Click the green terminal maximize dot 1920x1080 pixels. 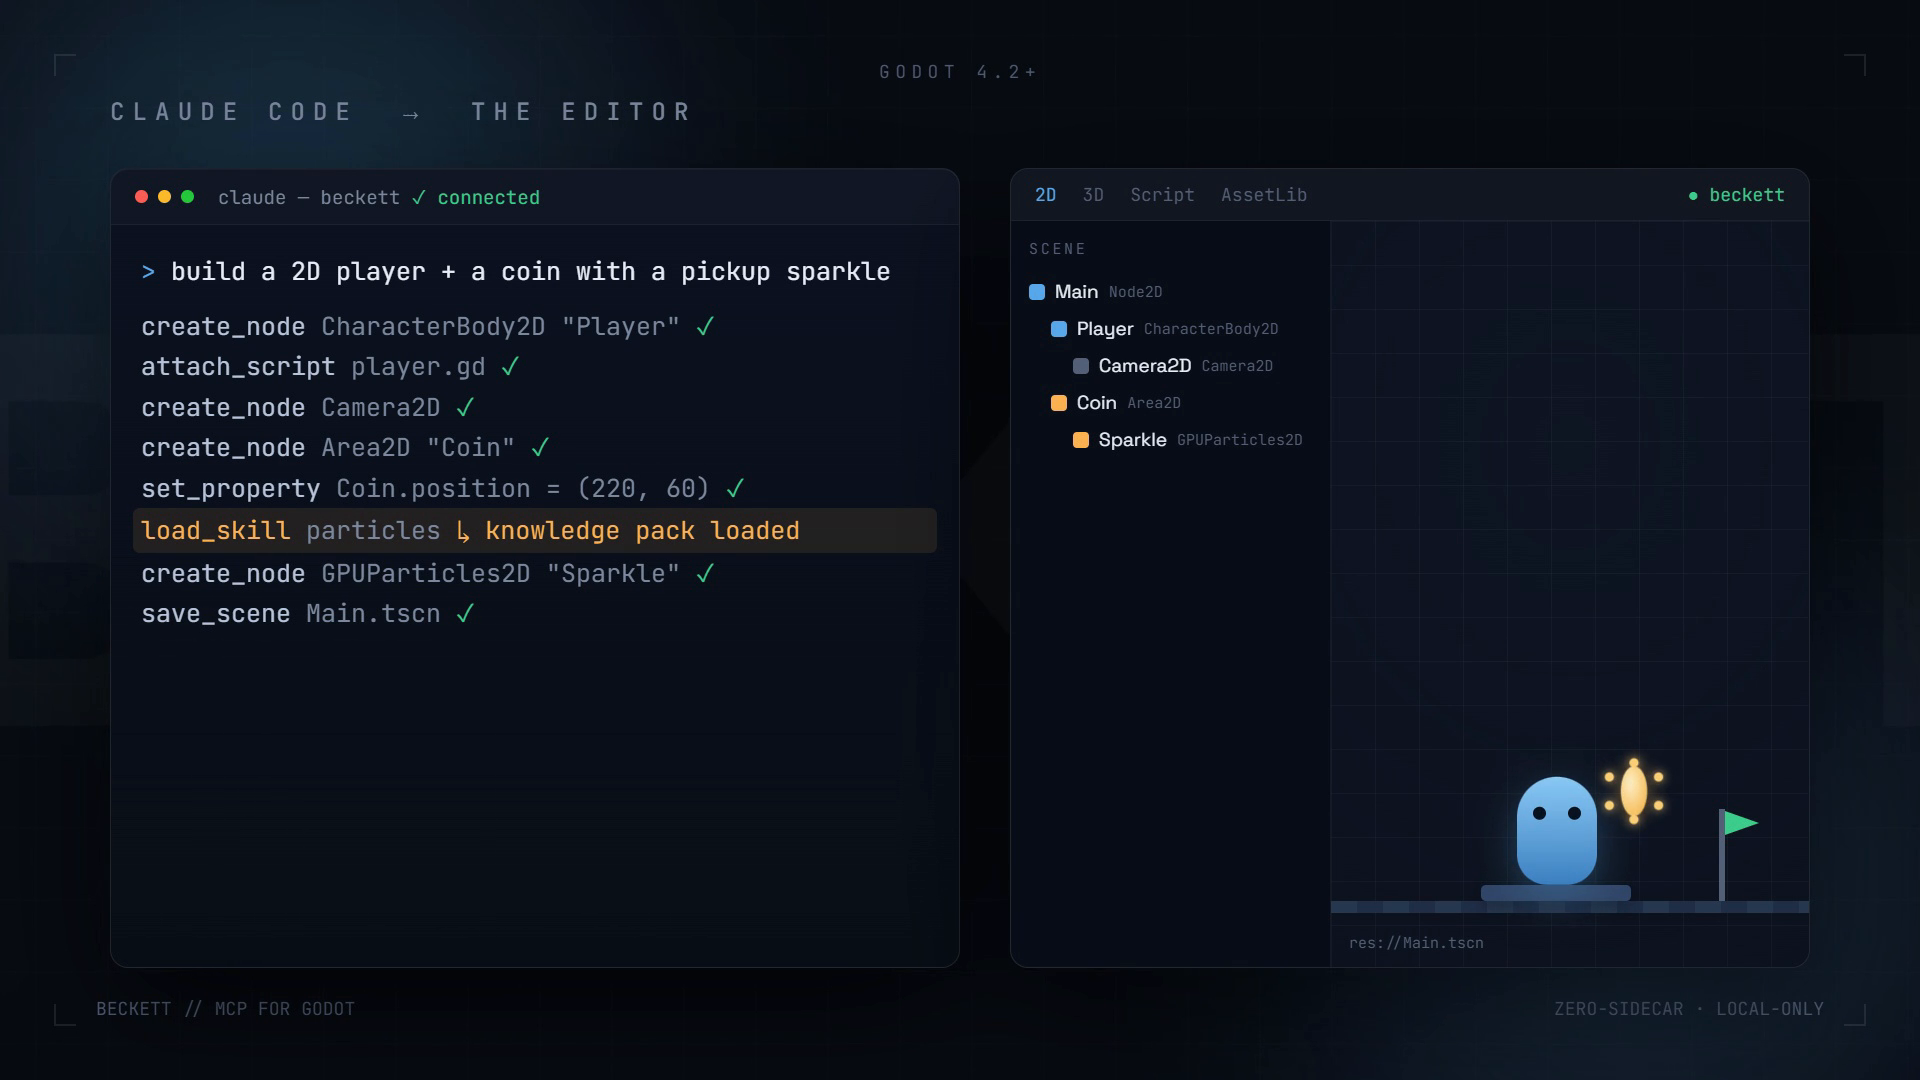[187, 197]
